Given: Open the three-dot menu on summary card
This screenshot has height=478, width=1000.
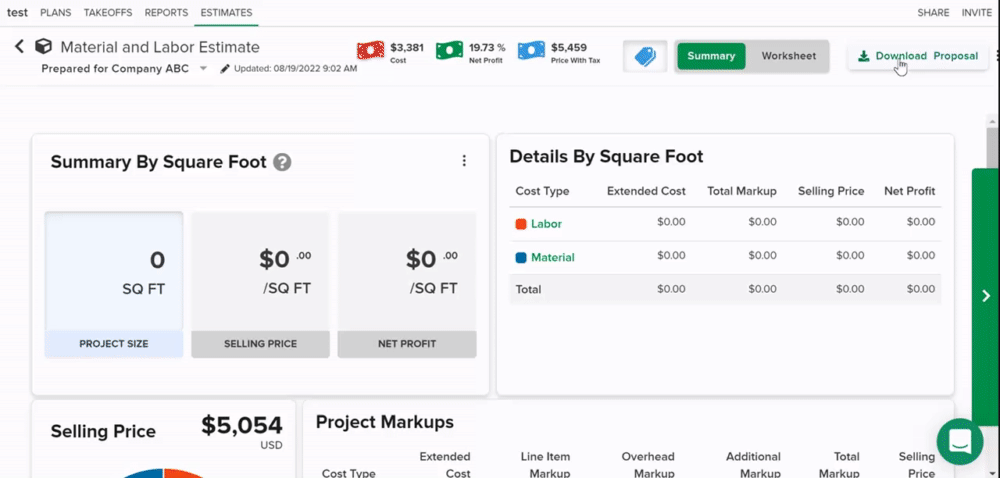Looking at the screenshot, I should [x=464, y=161].
